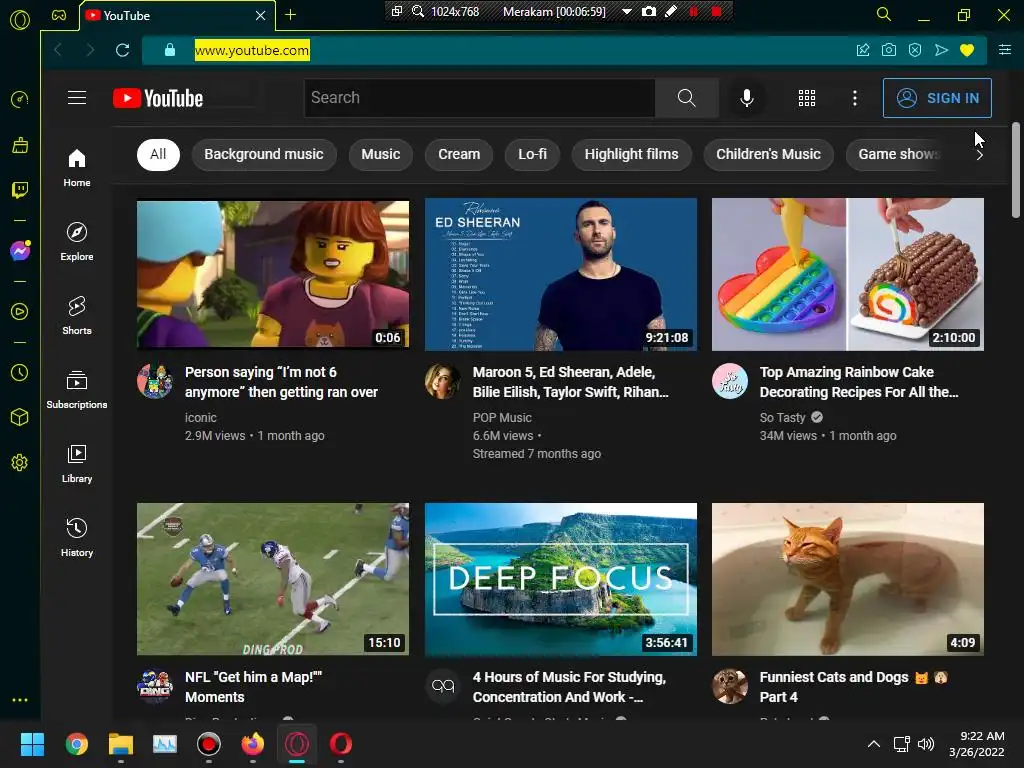Open Subscriptions in YouTube sidebar

tap(77, 390)
